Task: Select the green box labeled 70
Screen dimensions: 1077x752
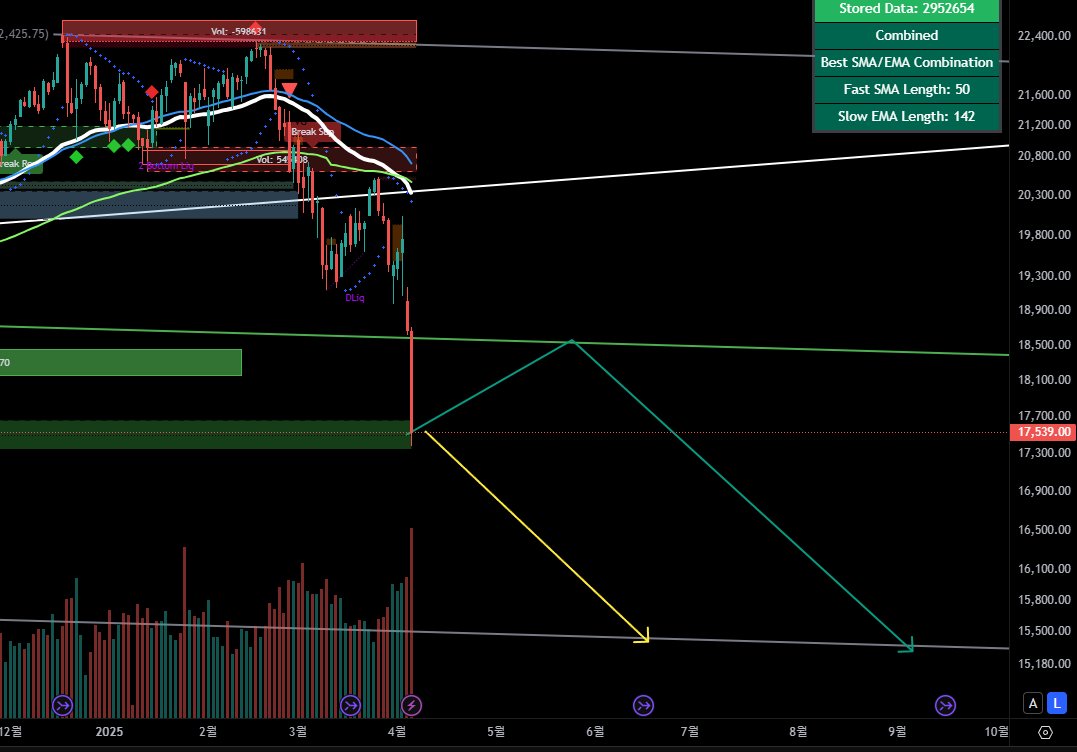Action: (121, 363)
